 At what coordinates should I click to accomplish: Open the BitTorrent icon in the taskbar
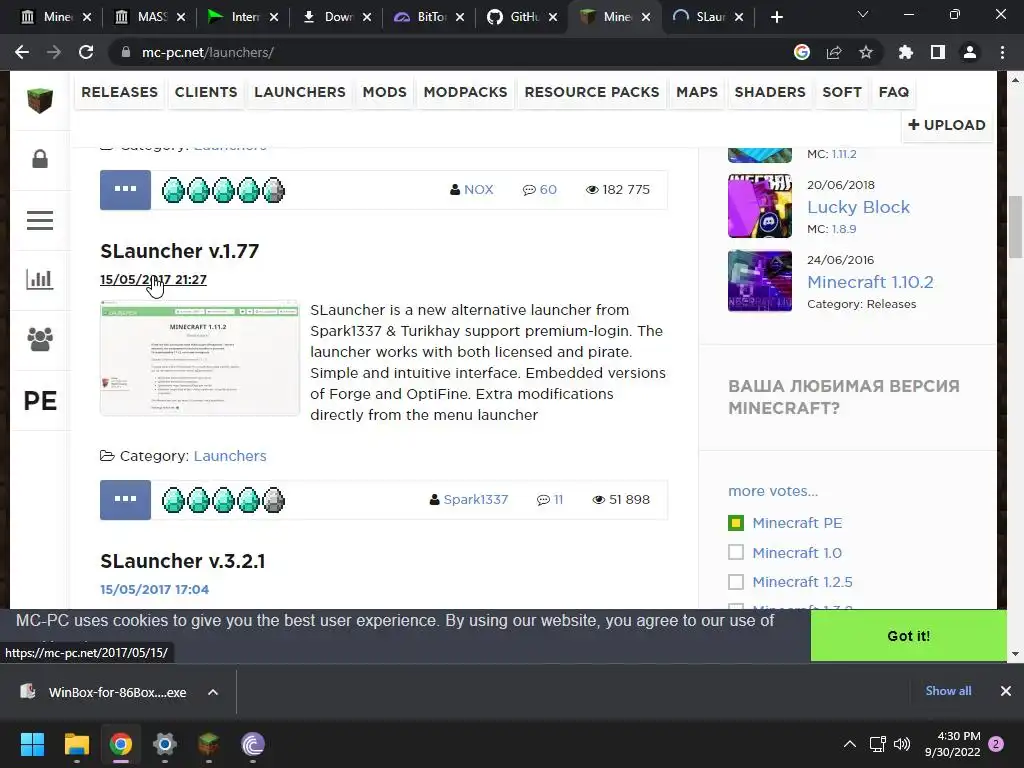point(253,744)
